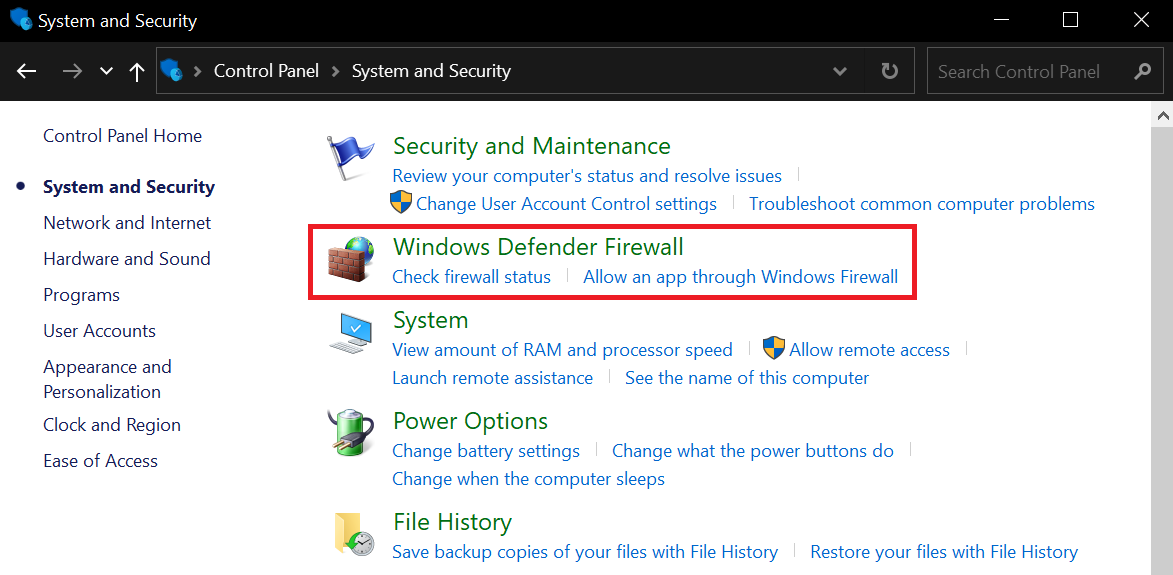Click the Security and Maintenance flag icon

click(349, 159)
